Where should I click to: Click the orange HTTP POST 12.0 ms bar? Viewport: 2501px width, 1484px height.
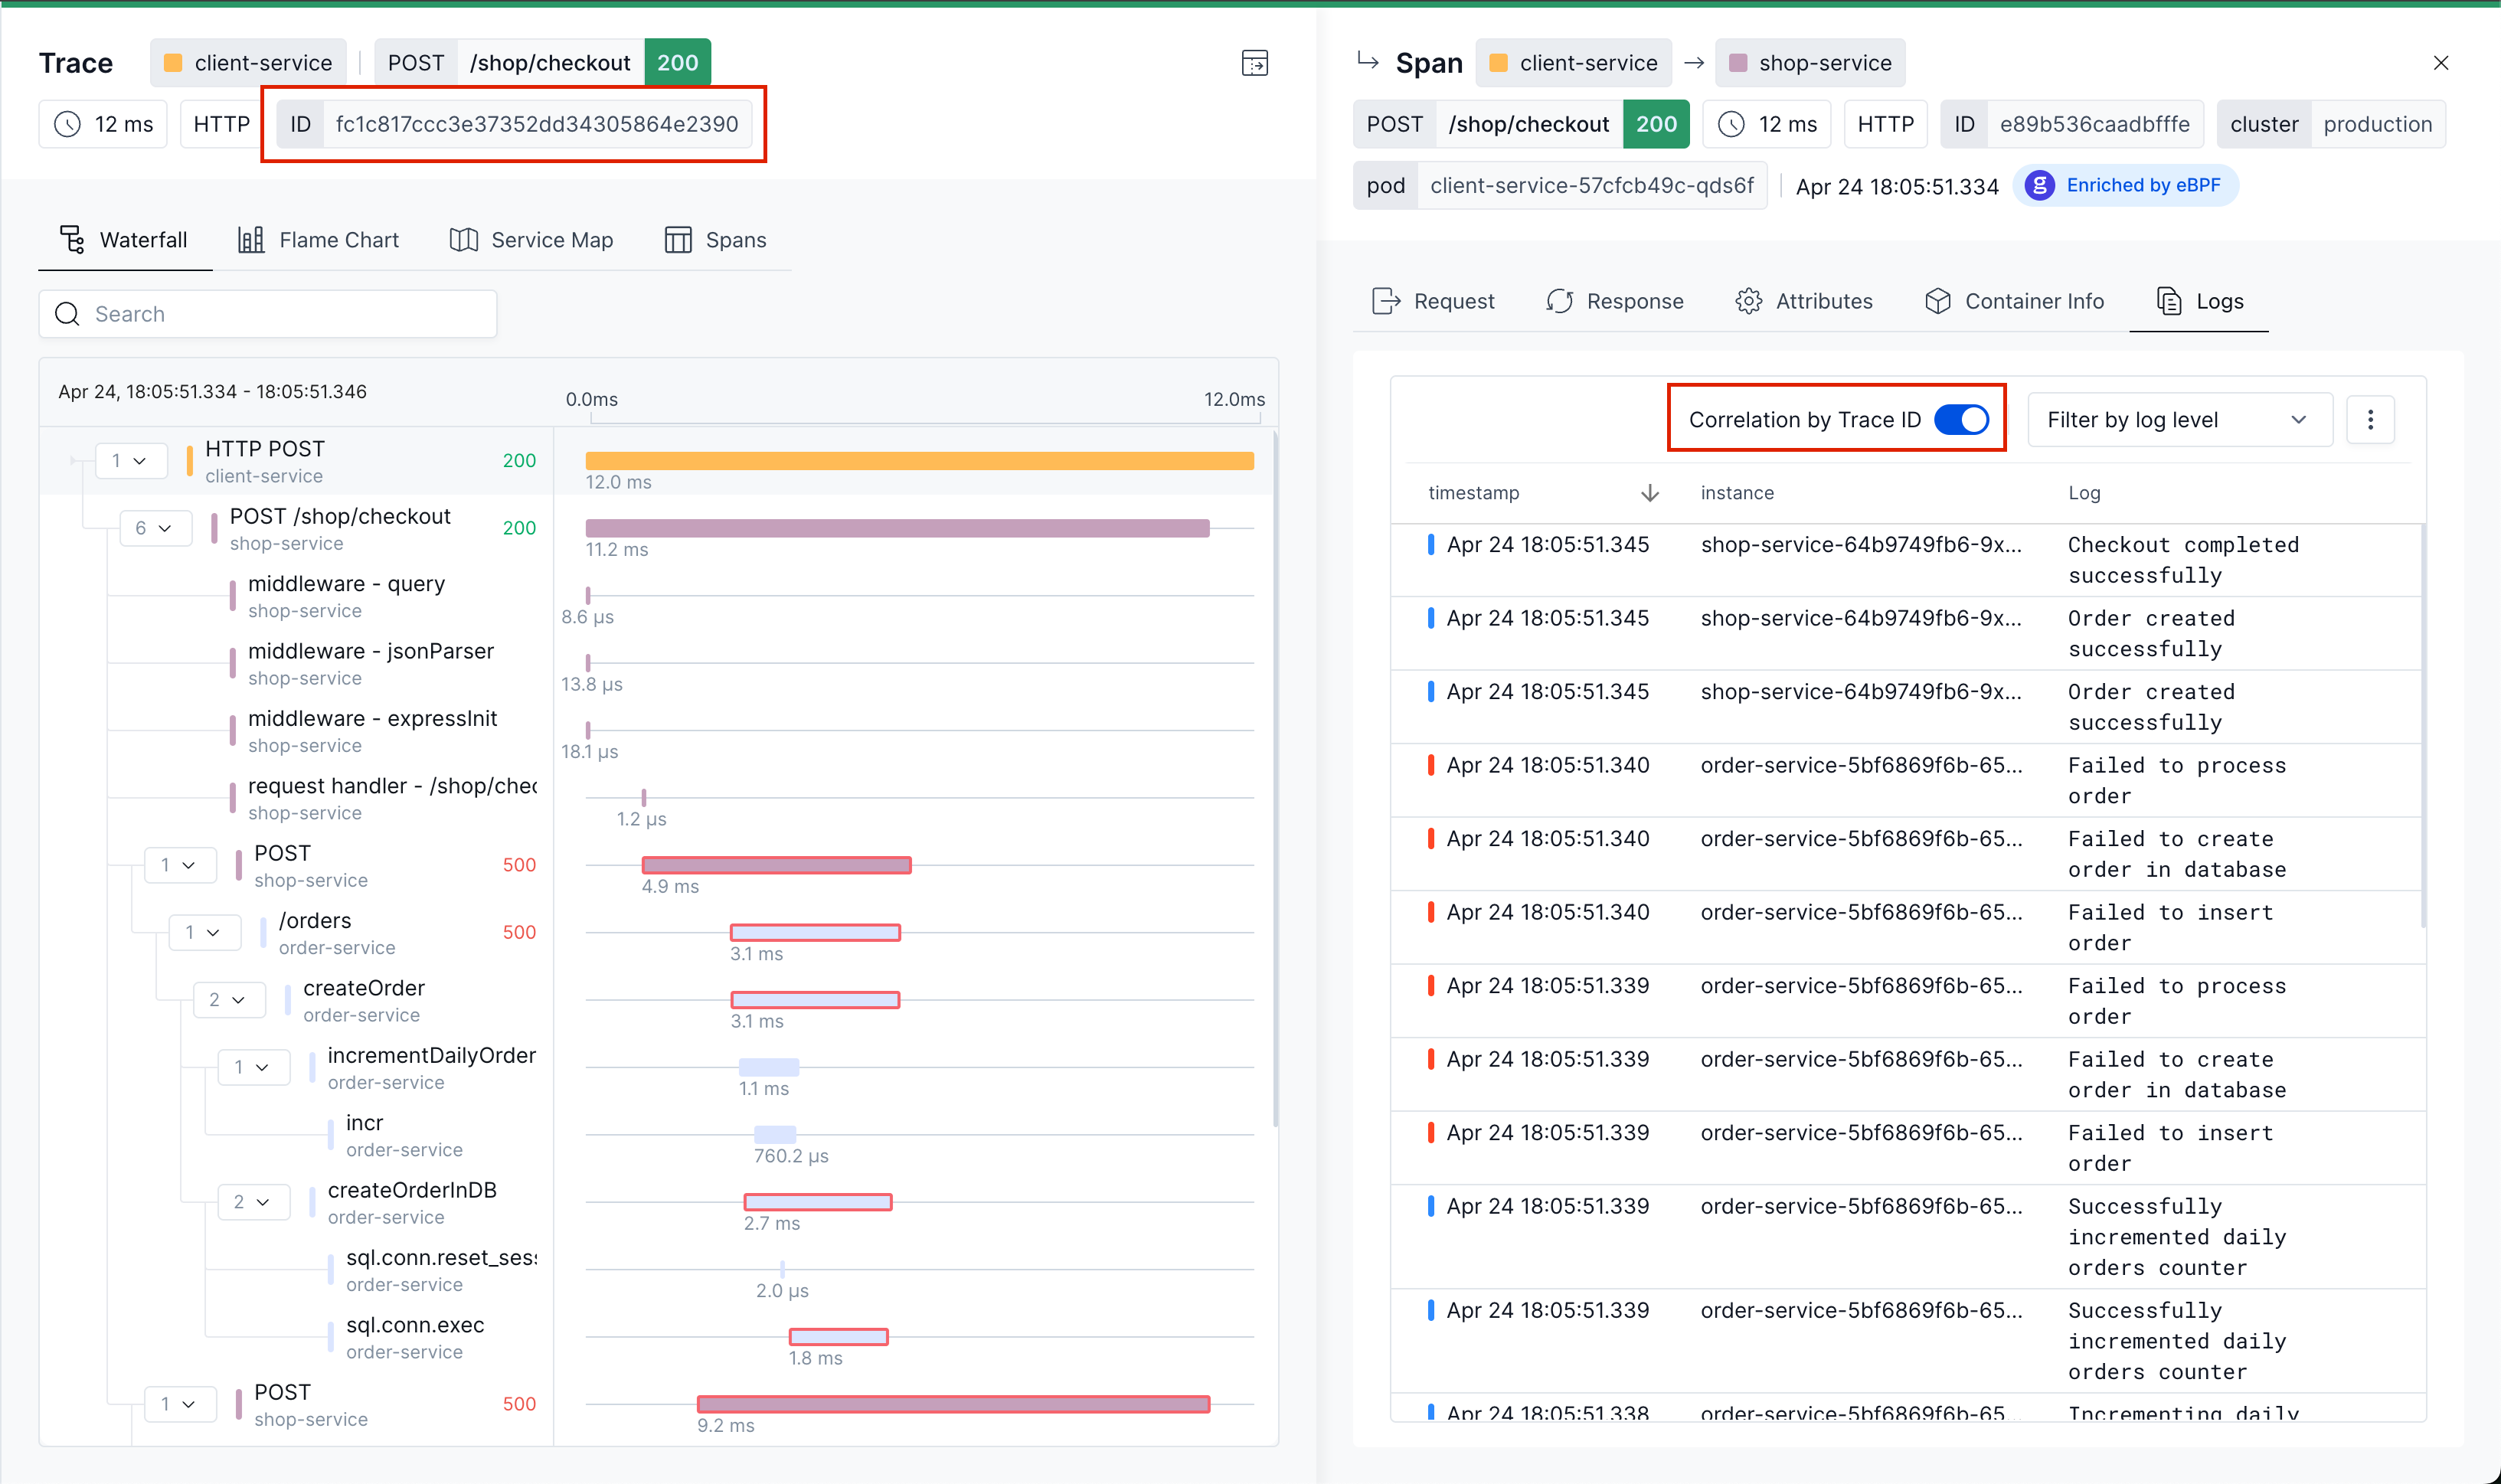tap(919, 461)
